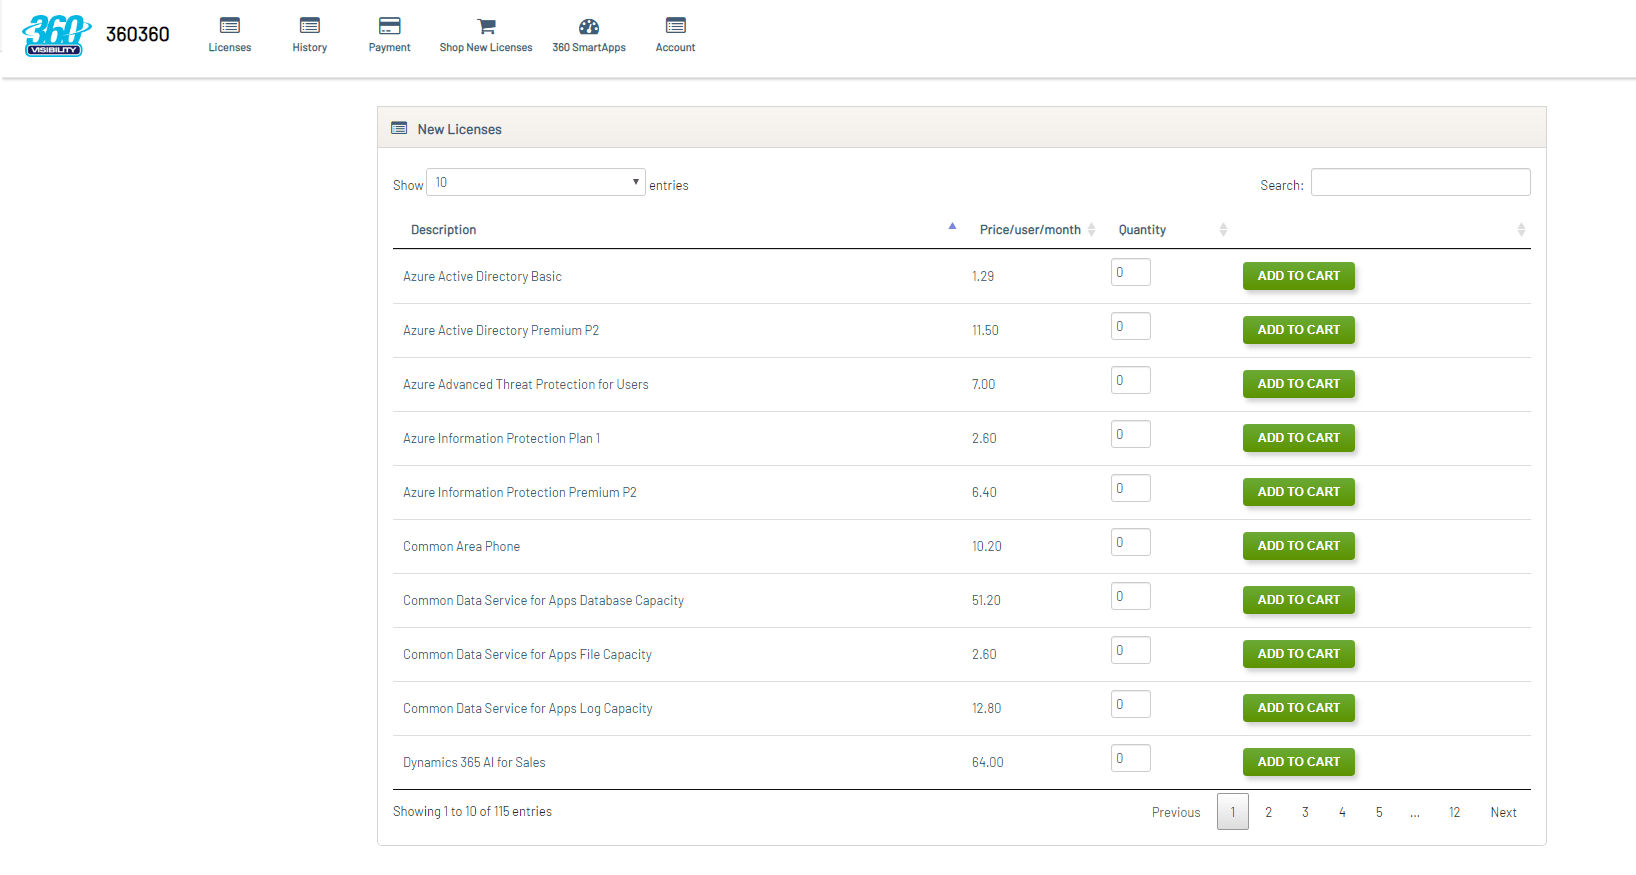
Task: Click the Dynamics 365 AI for Sales description
Action: pos(474,763)
